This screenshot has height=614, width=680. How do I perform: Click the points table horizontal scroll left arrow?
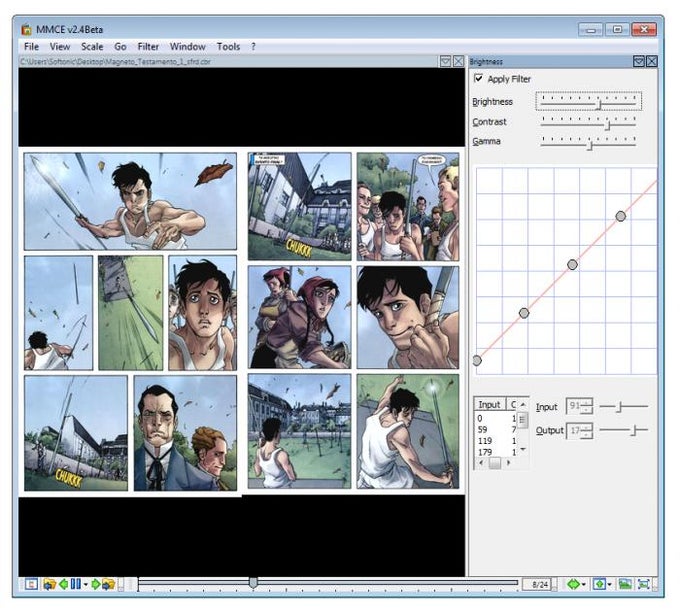click(481, 463)
